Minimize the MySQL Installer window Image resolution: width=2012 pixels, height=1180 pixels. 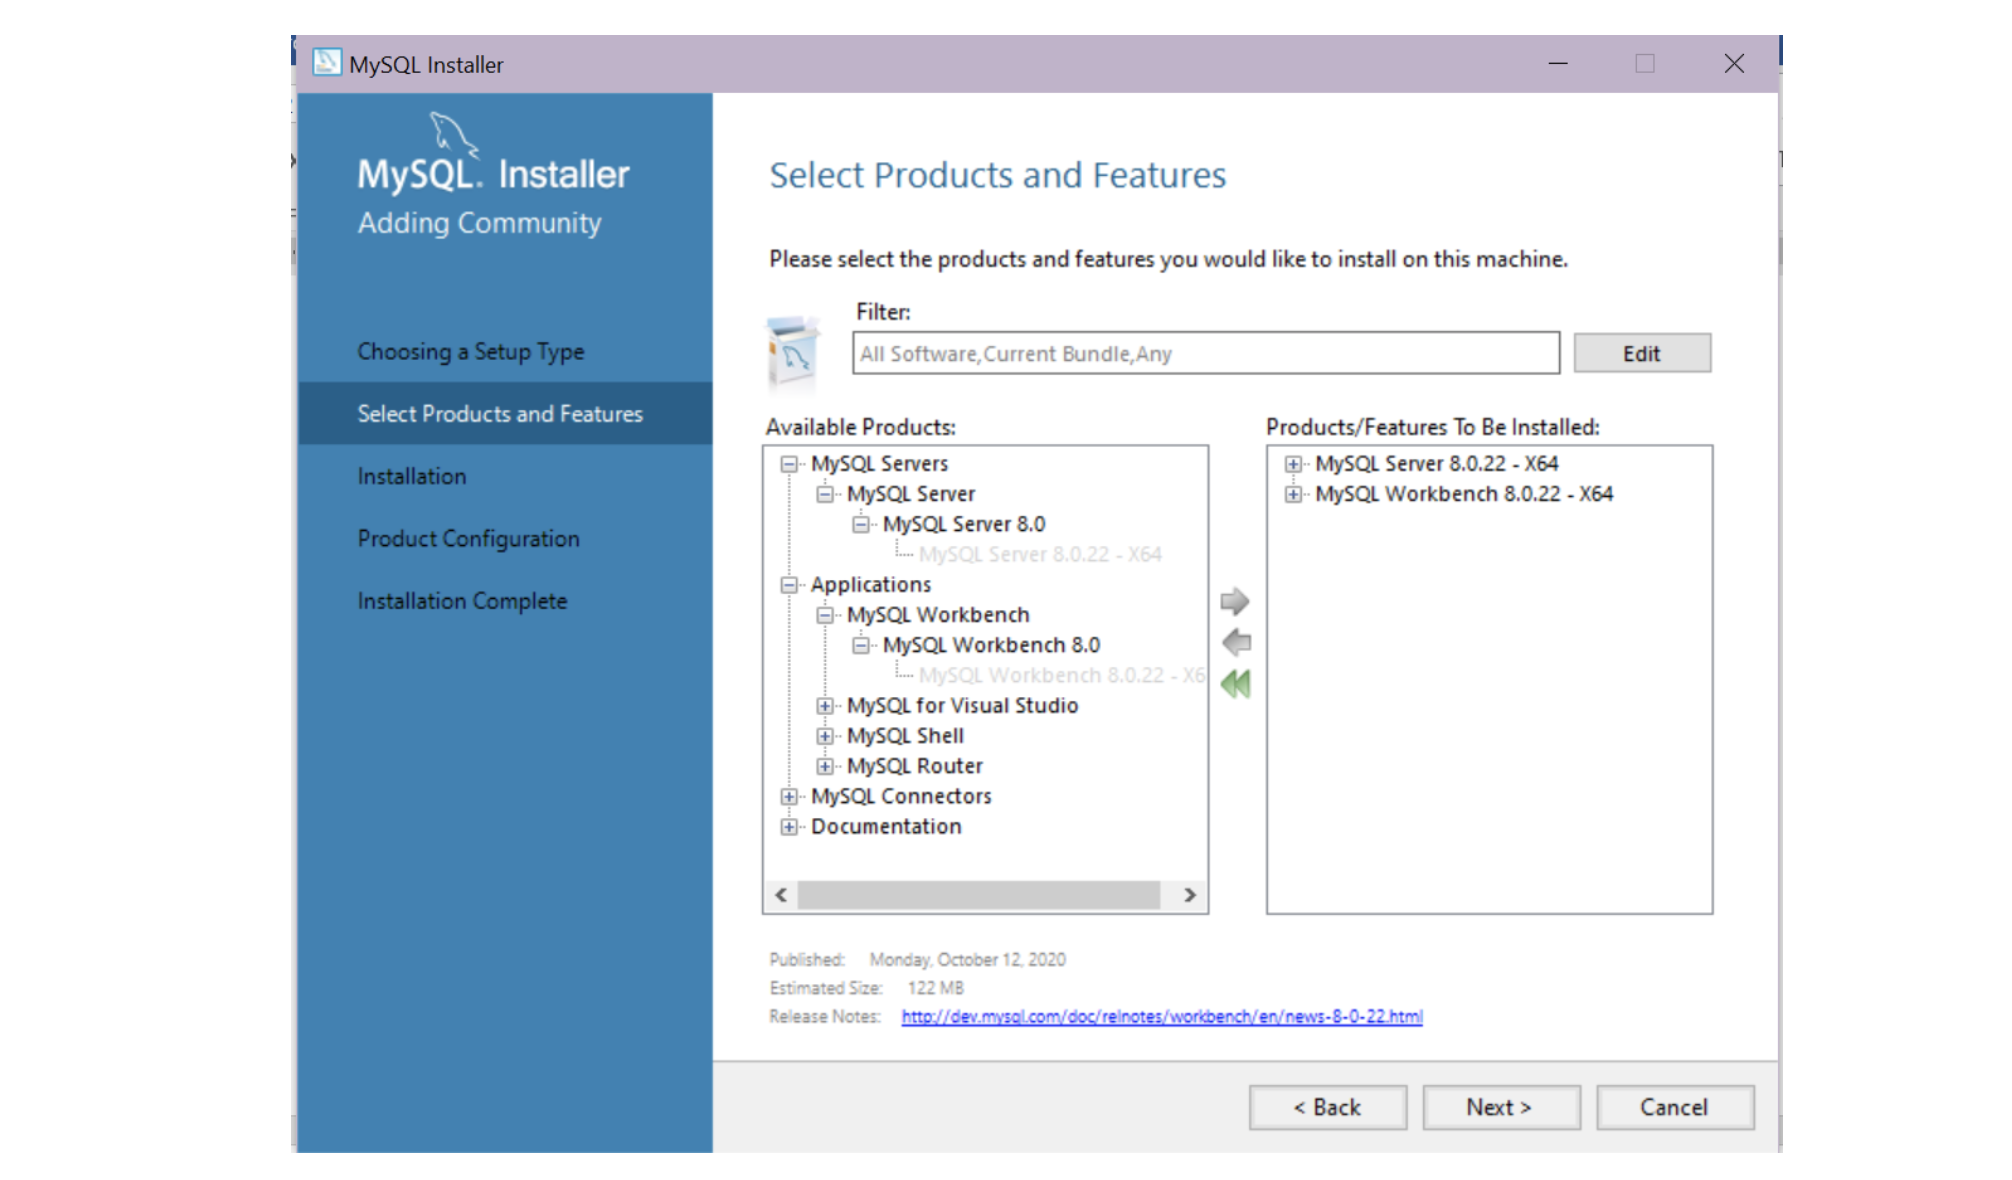1558,64
